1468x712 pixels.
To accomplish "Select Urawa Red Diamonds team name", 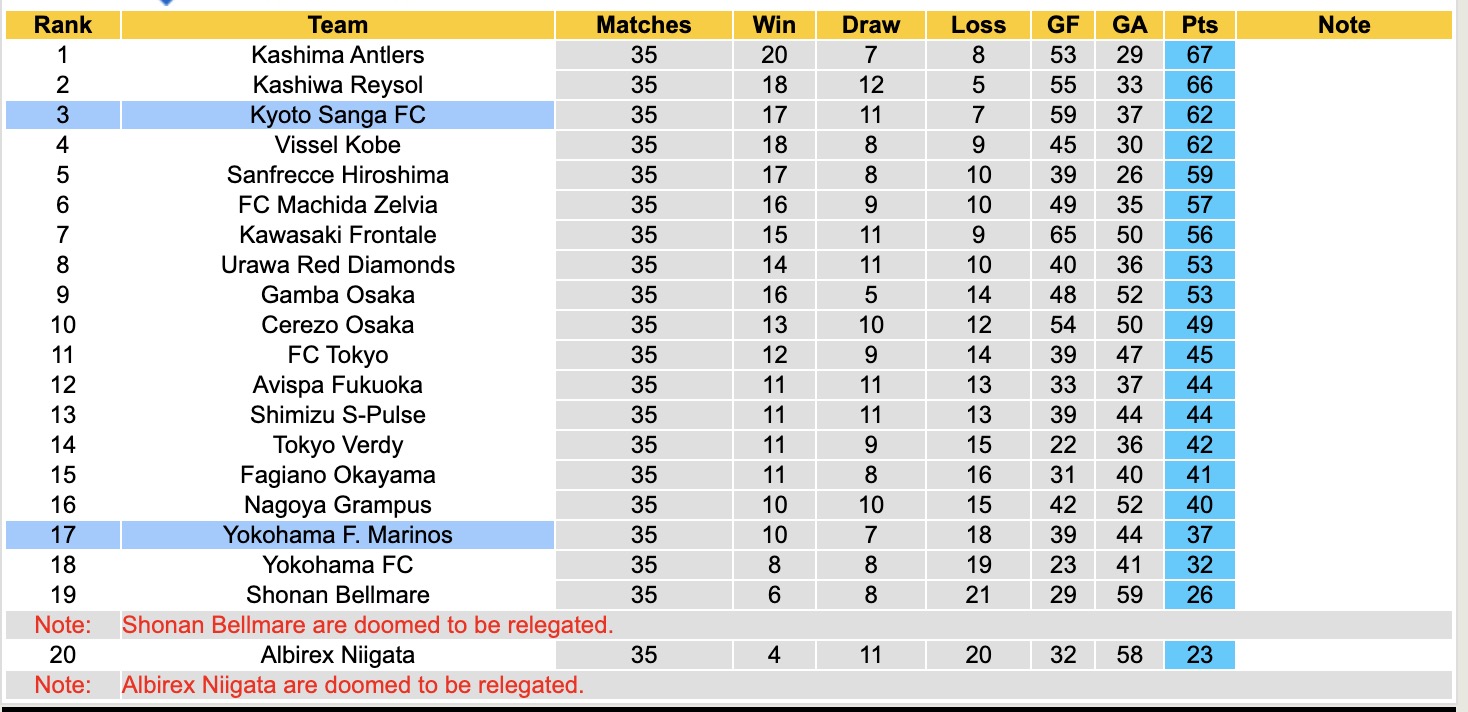I will click(338, 265).
